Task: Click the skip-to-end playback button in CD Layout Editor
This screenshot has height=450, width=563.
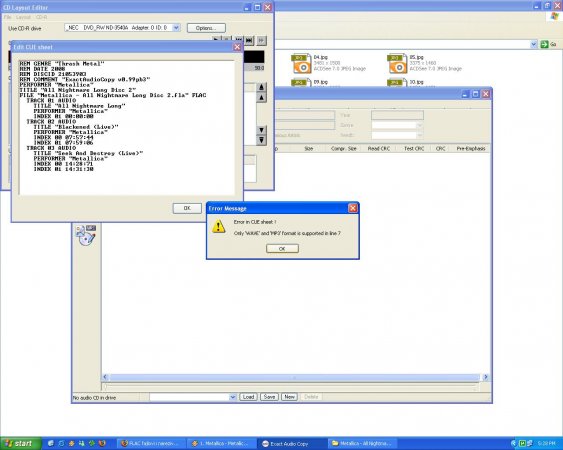Action: coord(249,41)
